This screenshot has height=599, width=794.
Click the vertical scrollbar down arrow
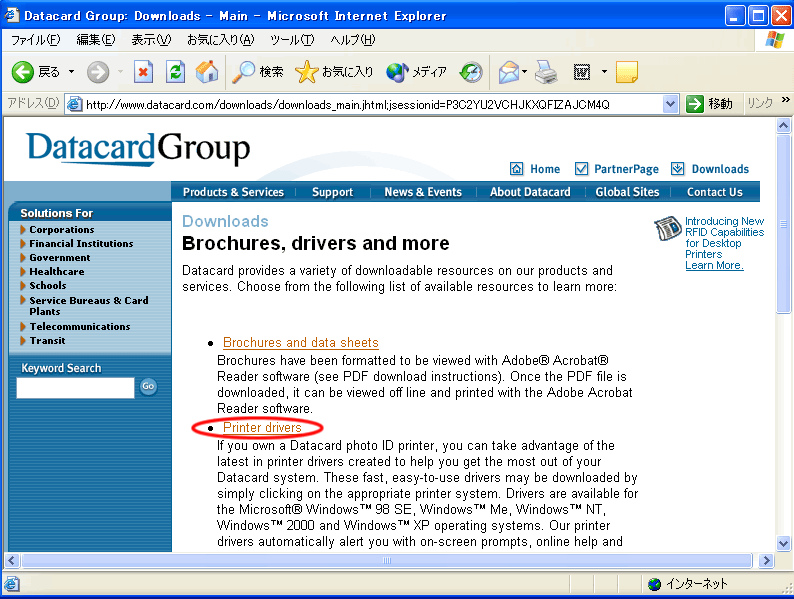[x=783, y=544]
